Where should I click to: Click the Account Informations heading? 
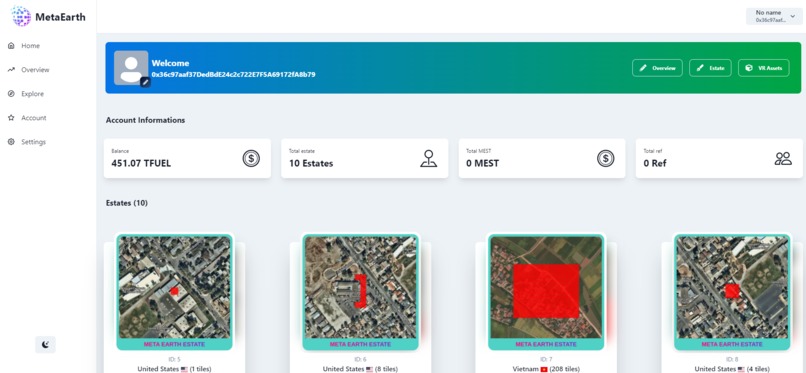(x=145, y=120)
